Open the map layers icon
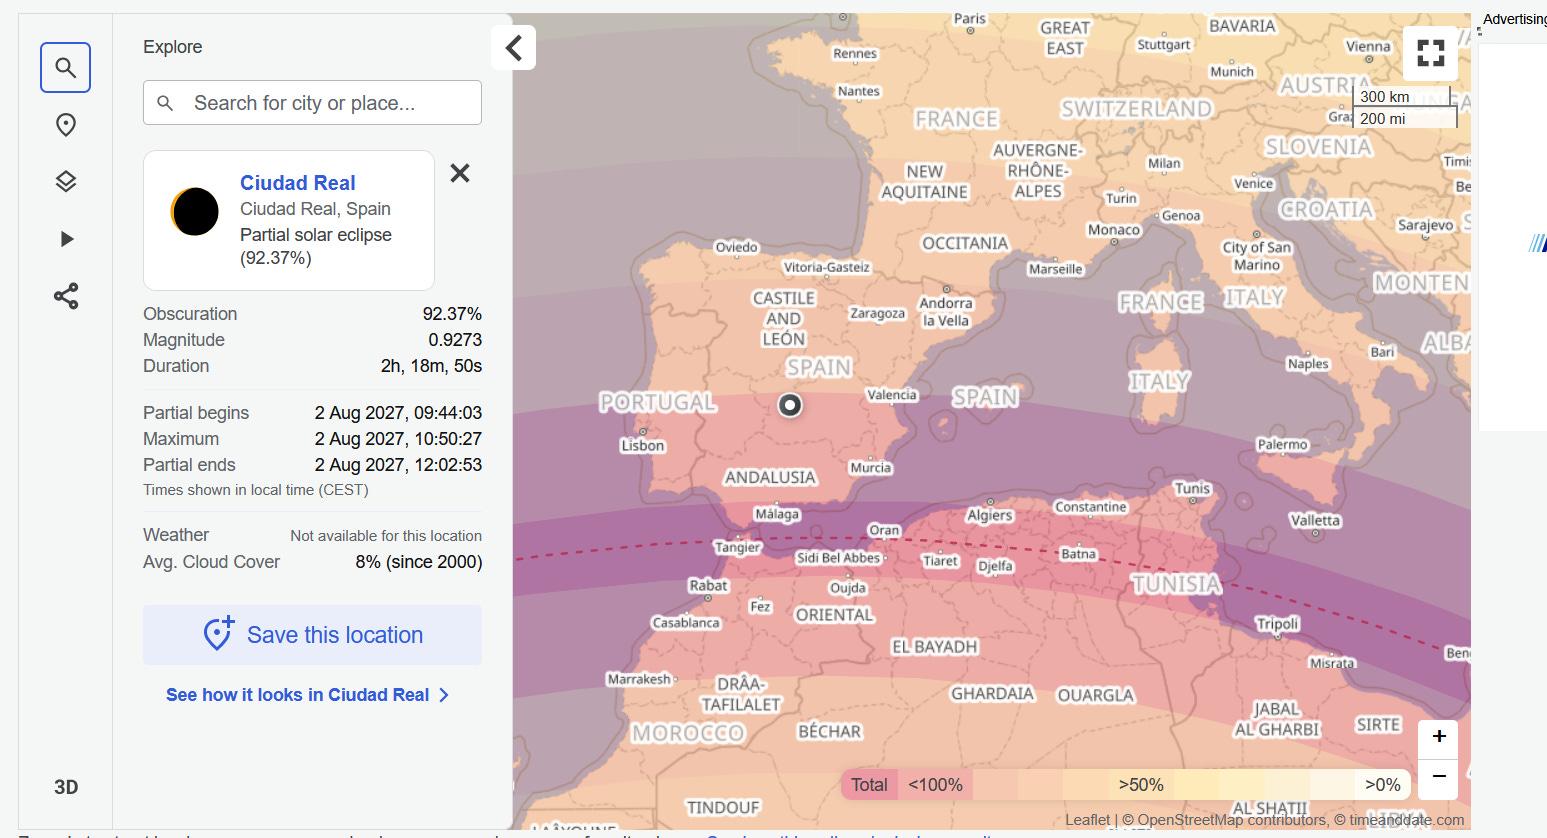The width and height of the screenshot is (1547, 838). [65, 182]
